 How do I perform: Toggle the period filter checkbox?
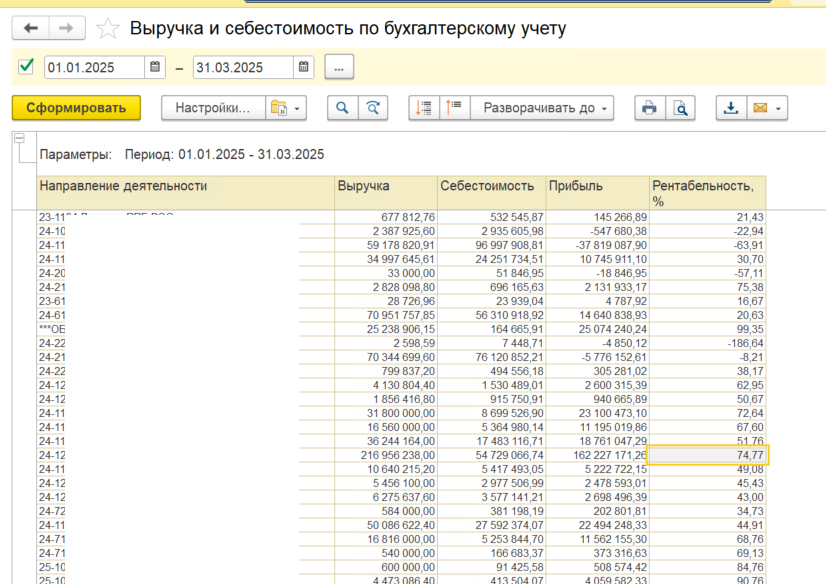pyautogui.click(x=27, y=67)
